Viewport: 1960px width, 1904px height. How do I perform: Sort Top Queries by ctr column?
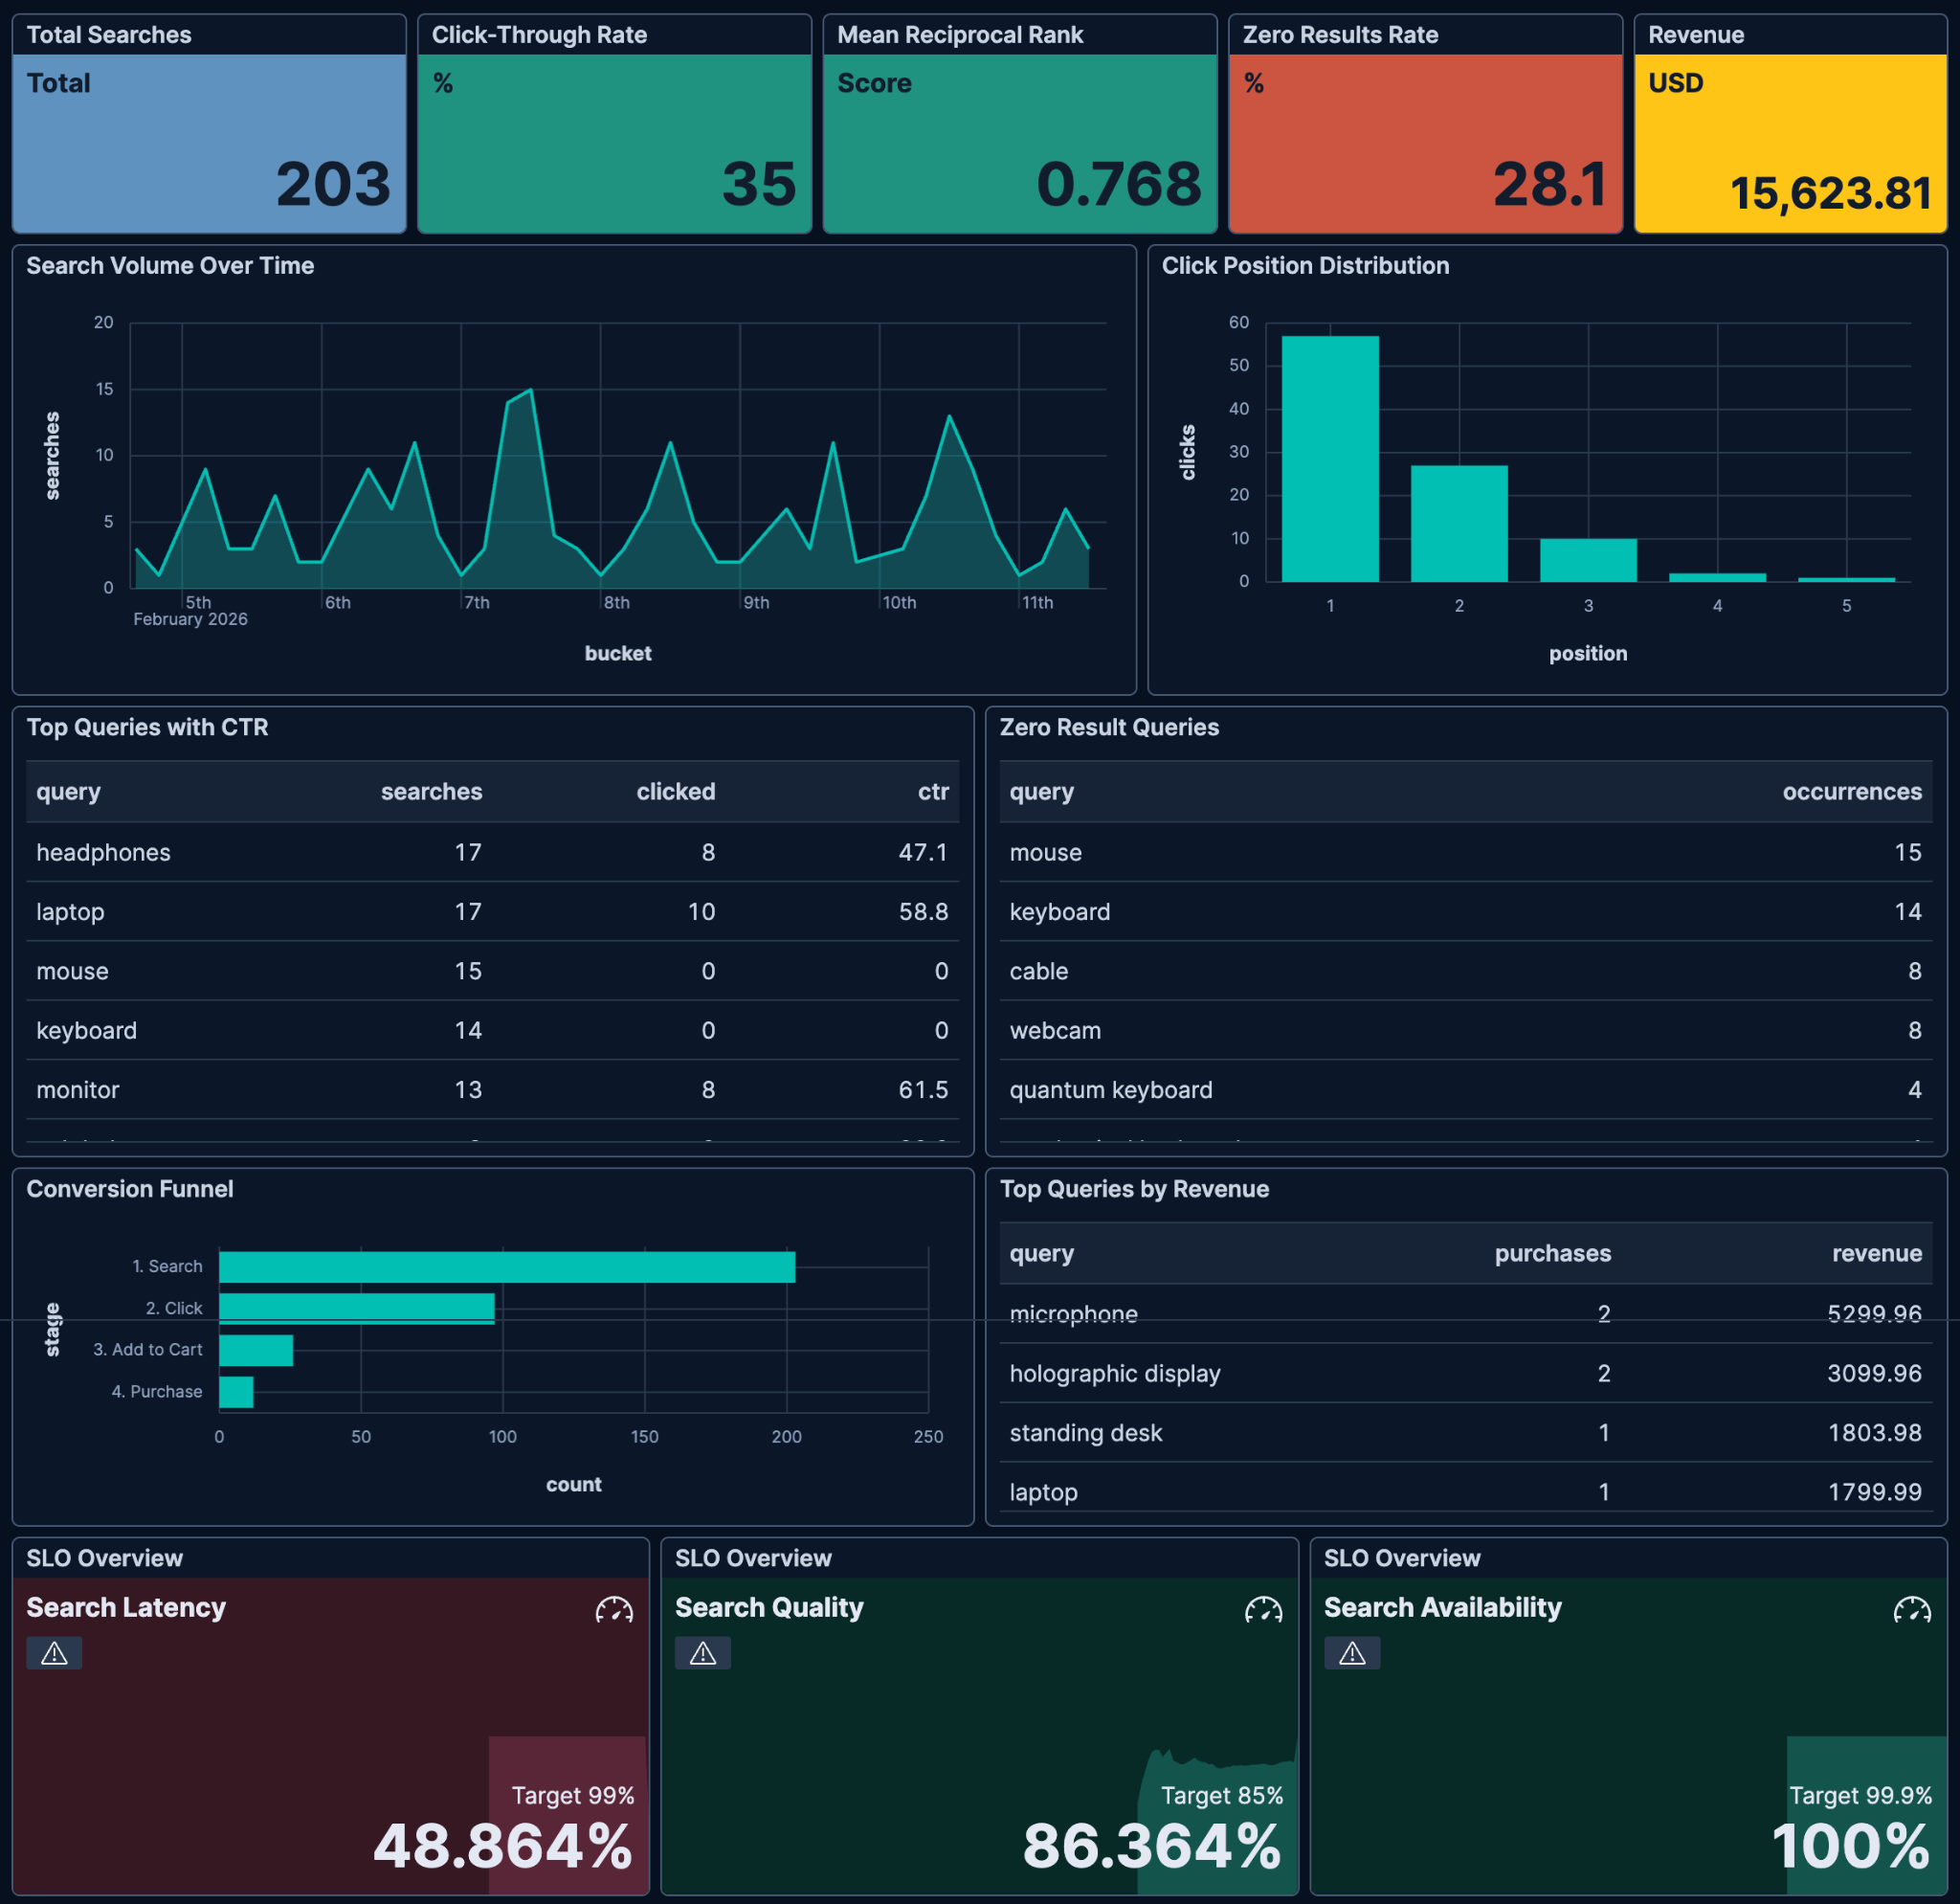933,791
